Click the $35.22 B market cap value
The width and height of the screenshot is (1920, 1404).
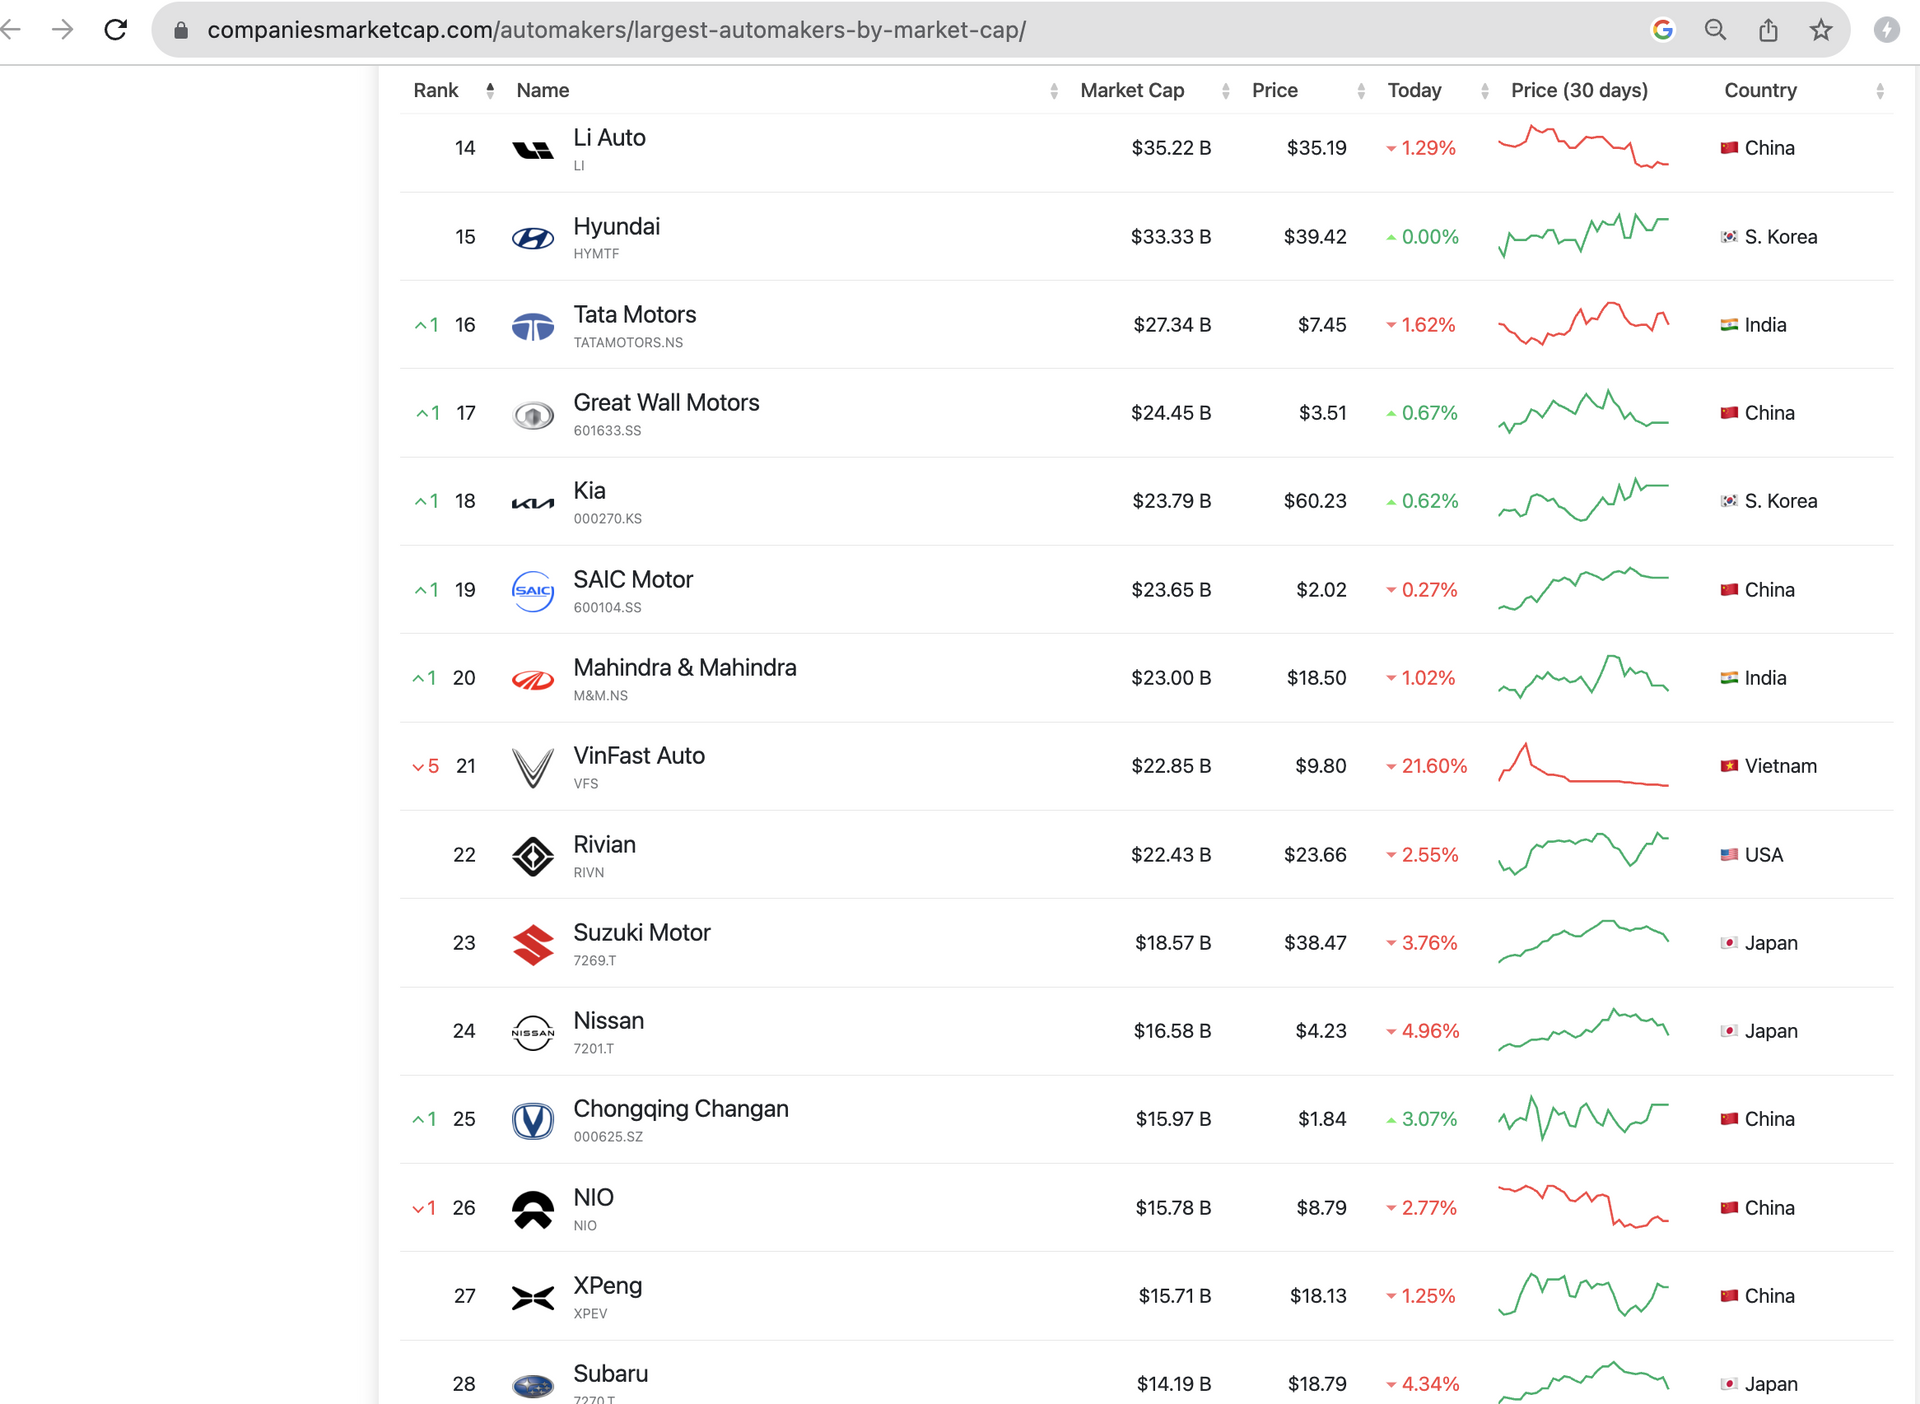click(x=1171, y=148)
